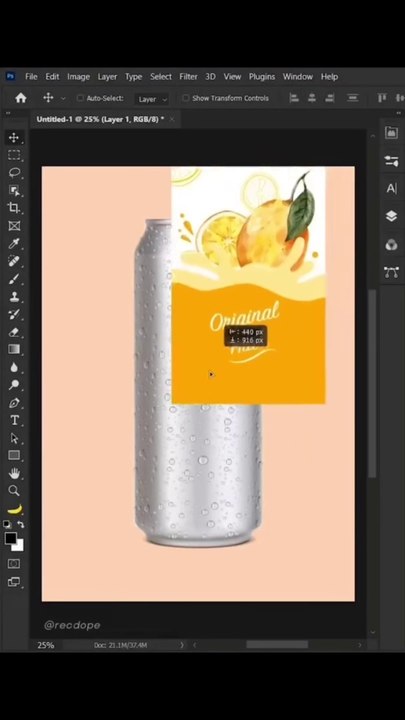Select the Dodge tool
The height and width of the screenshot is (720, 405).
[14, 385]
